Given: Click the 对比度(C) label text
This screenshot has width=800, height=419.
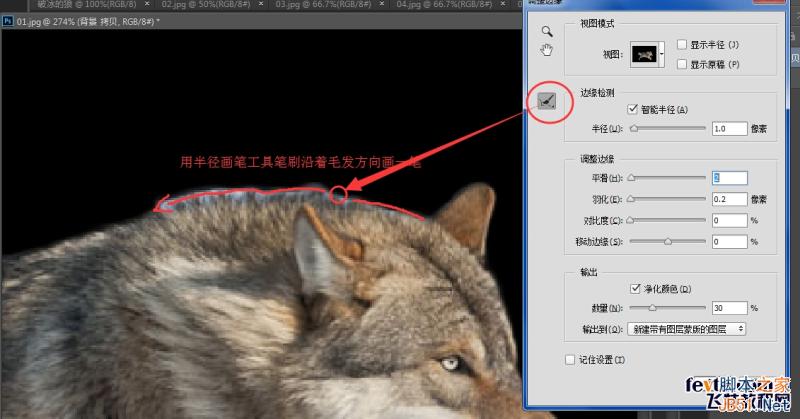Looking at the screenshot, I should [603, 220].
